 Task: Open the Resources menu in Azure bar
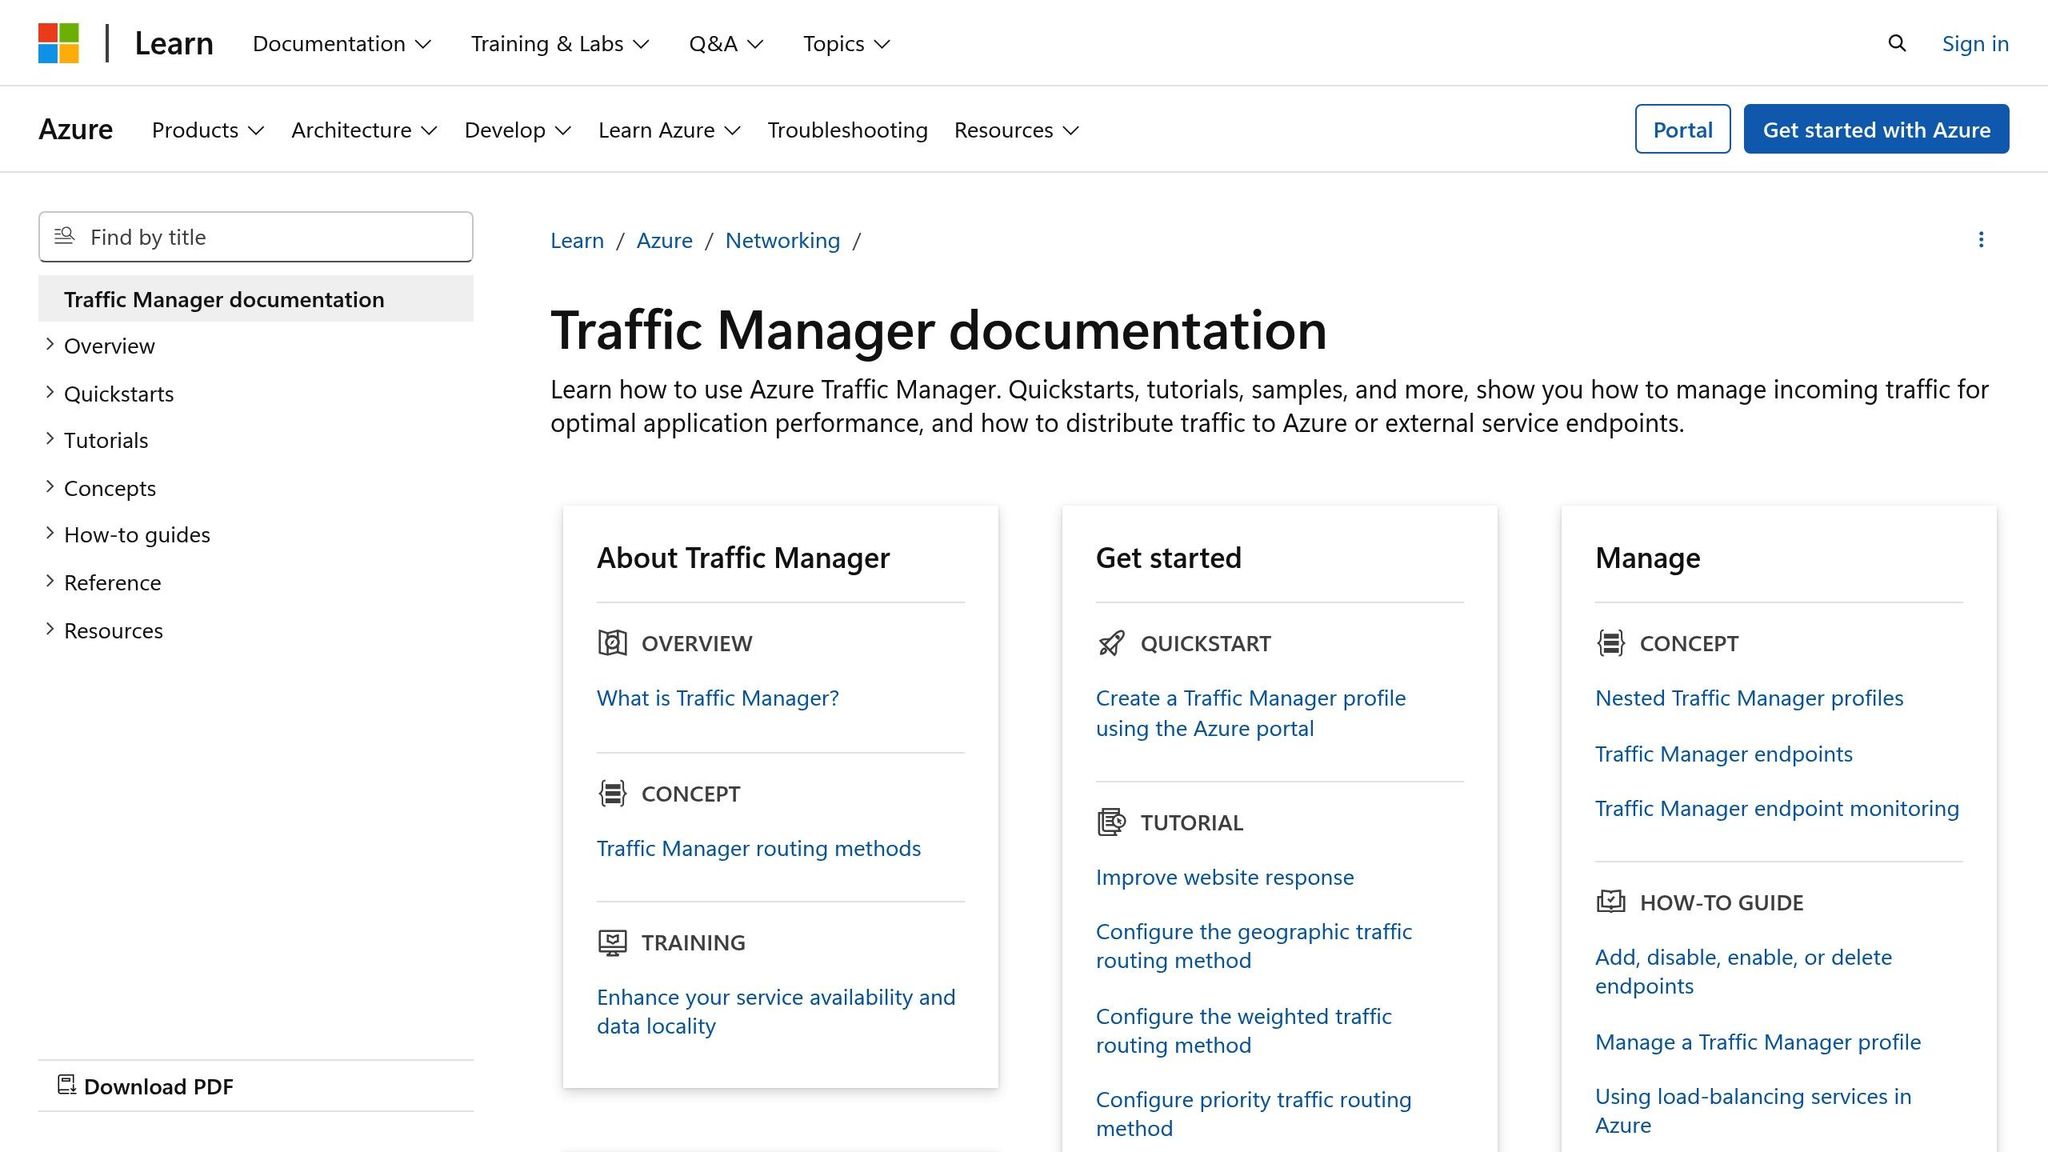point(1016,130)
